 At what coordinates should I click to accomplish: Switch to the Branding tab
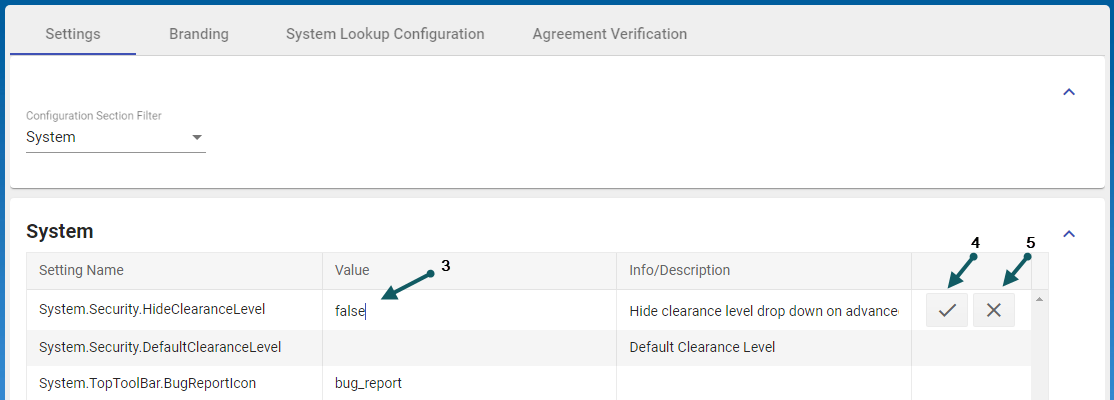pyautogui.click(x=198, y=34)
